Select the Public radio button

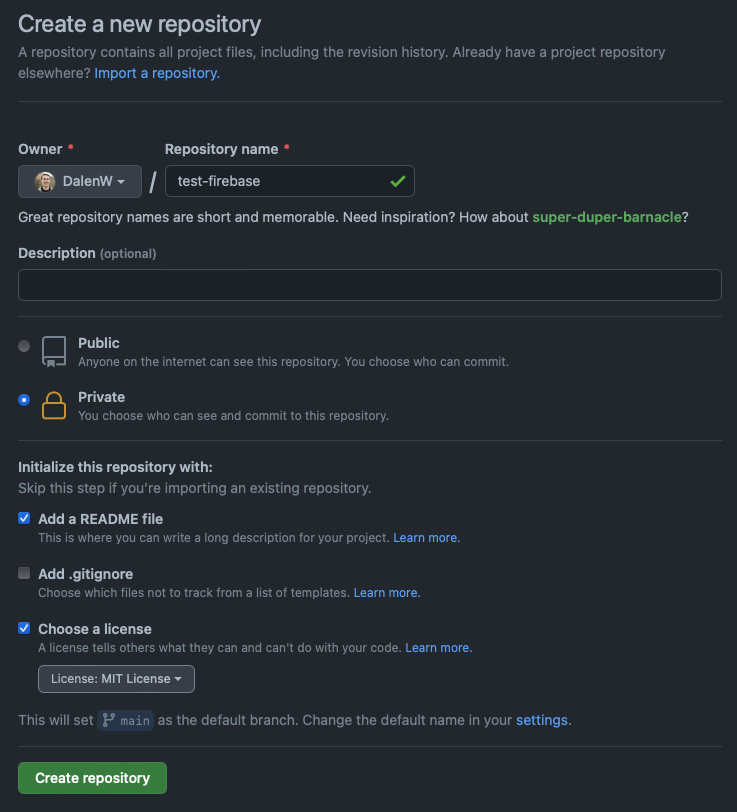pos(24,346)
